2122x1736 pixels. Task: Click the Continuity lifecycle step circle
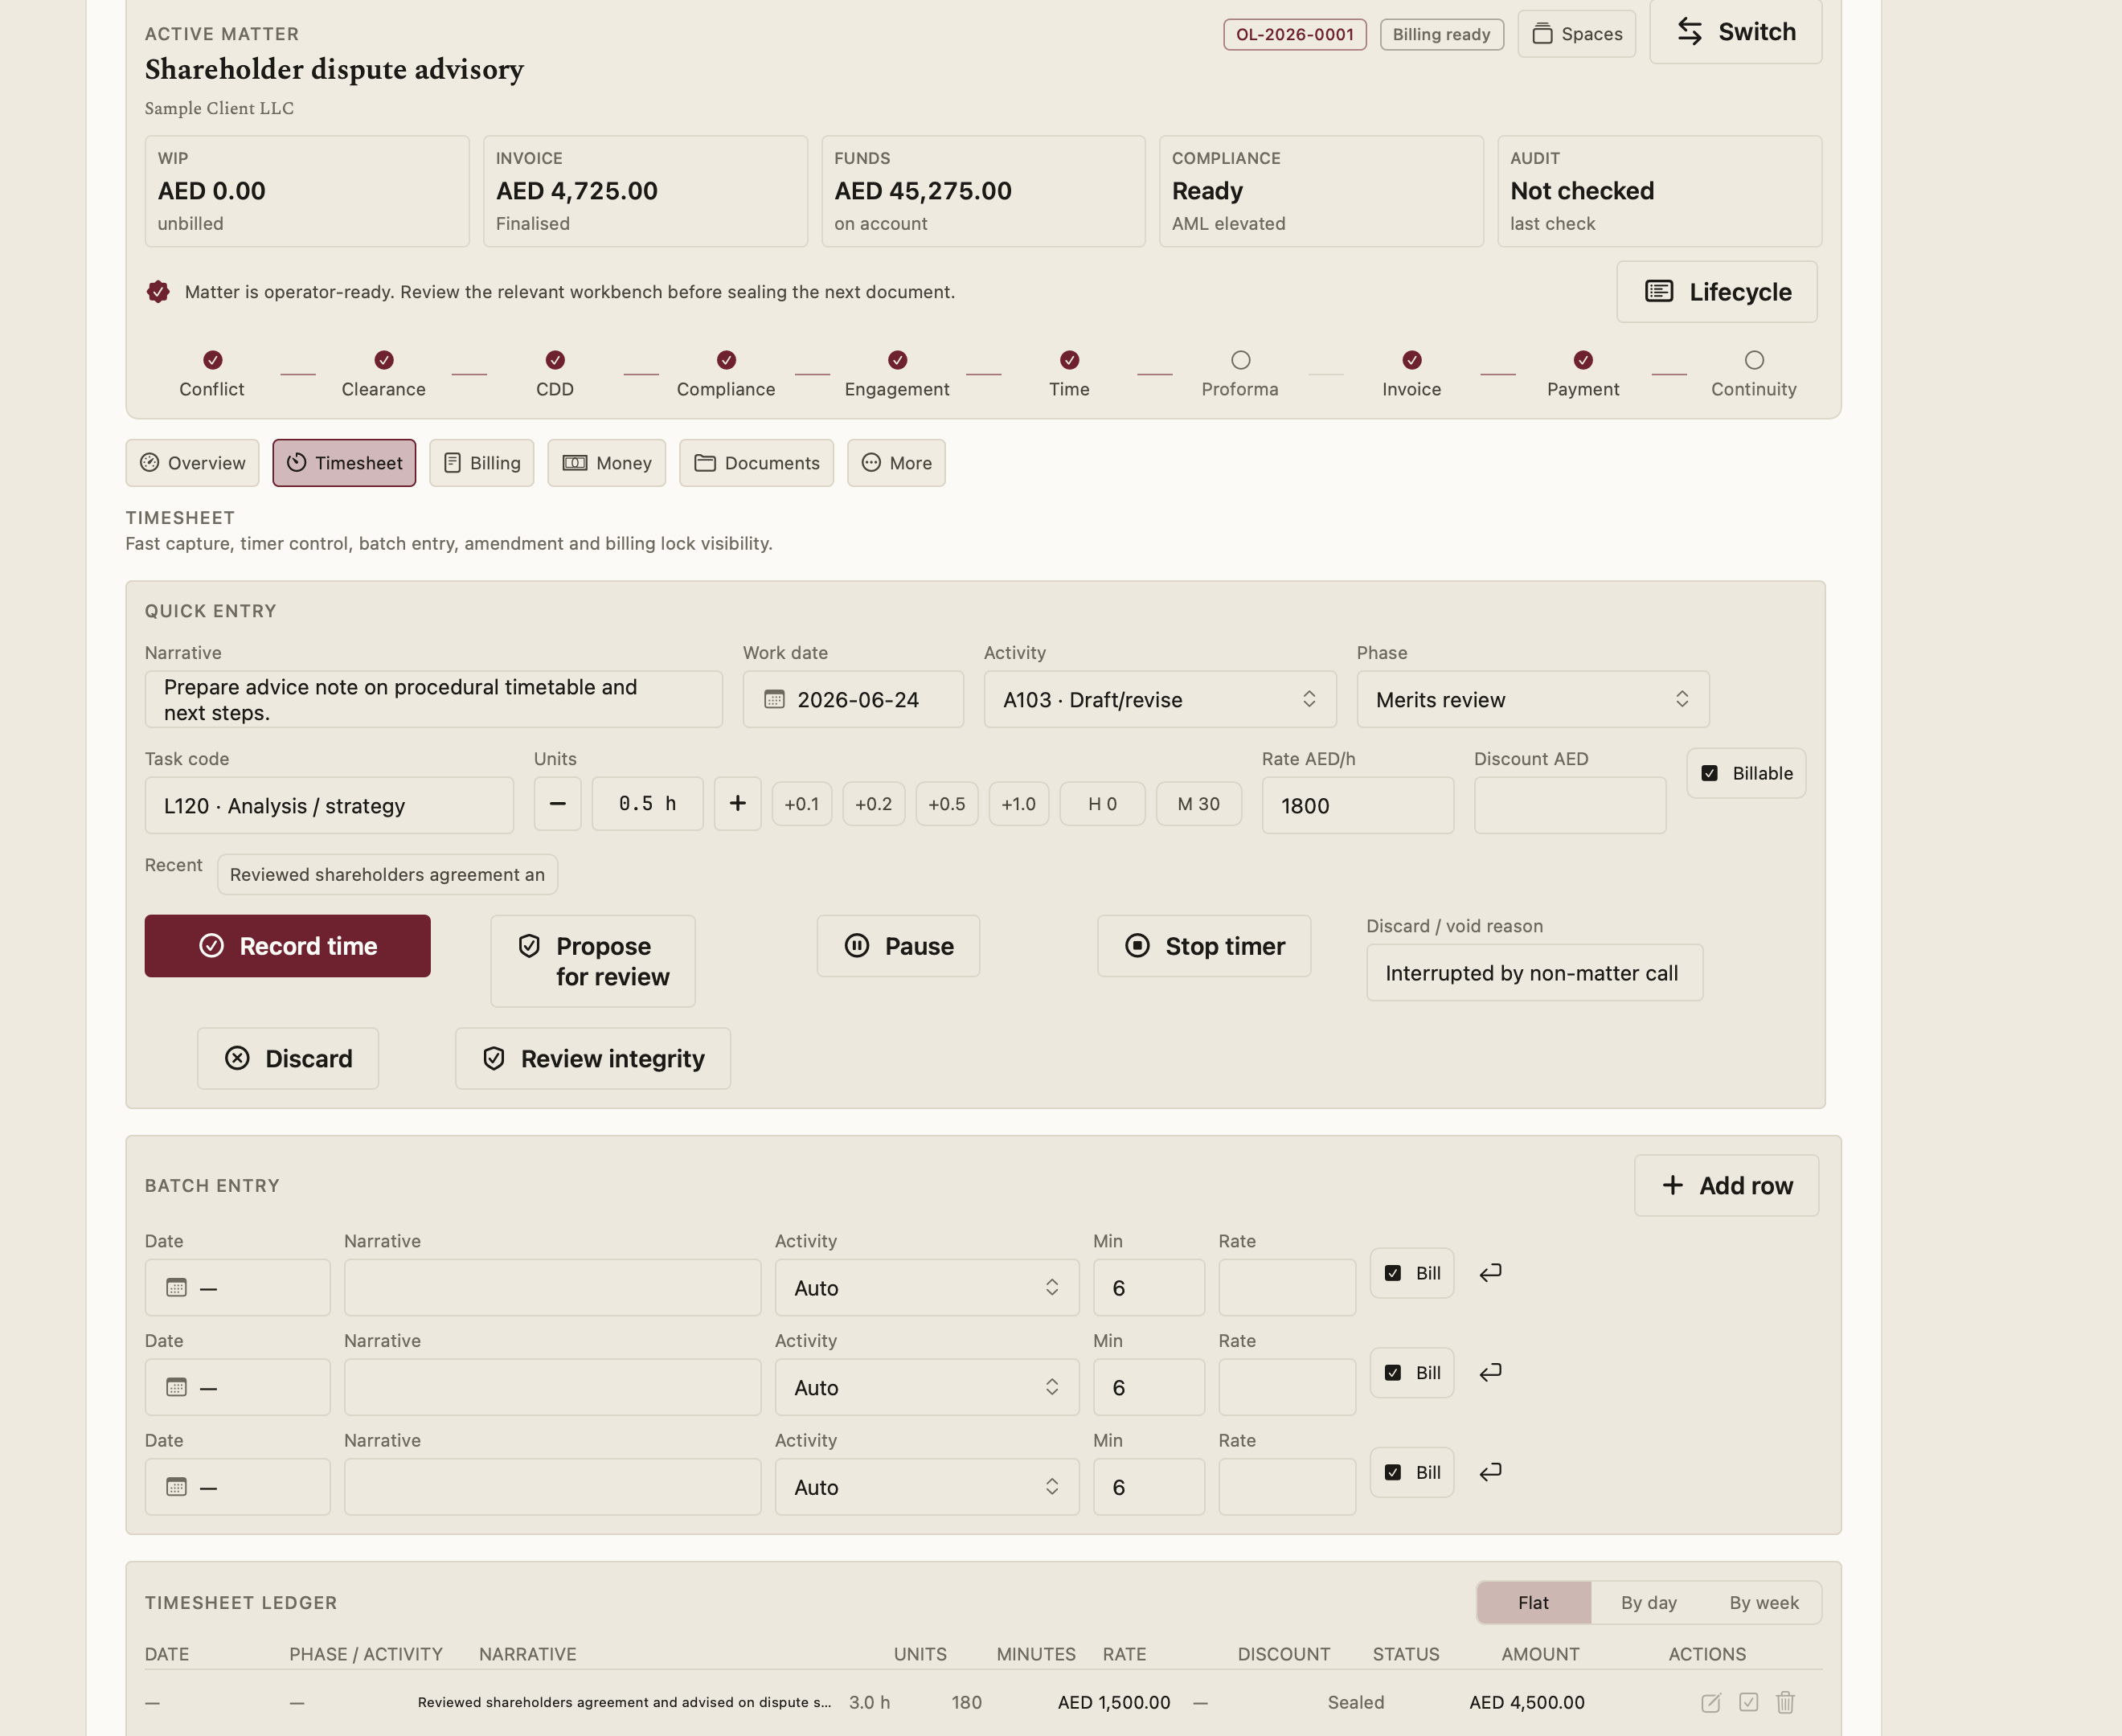[x=1754, y=360]
